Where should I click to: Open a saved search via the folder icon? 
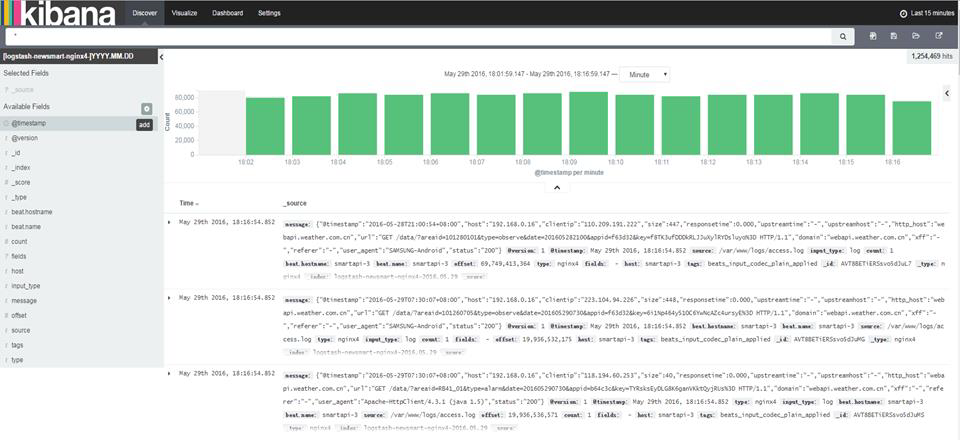pos(916,36)
